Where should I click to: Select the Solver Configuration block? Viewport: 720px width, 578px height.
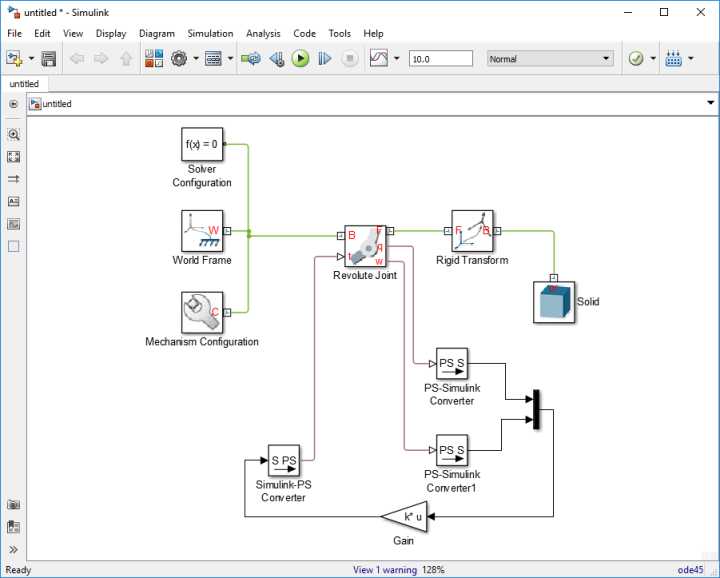click(x=202, y=144)
